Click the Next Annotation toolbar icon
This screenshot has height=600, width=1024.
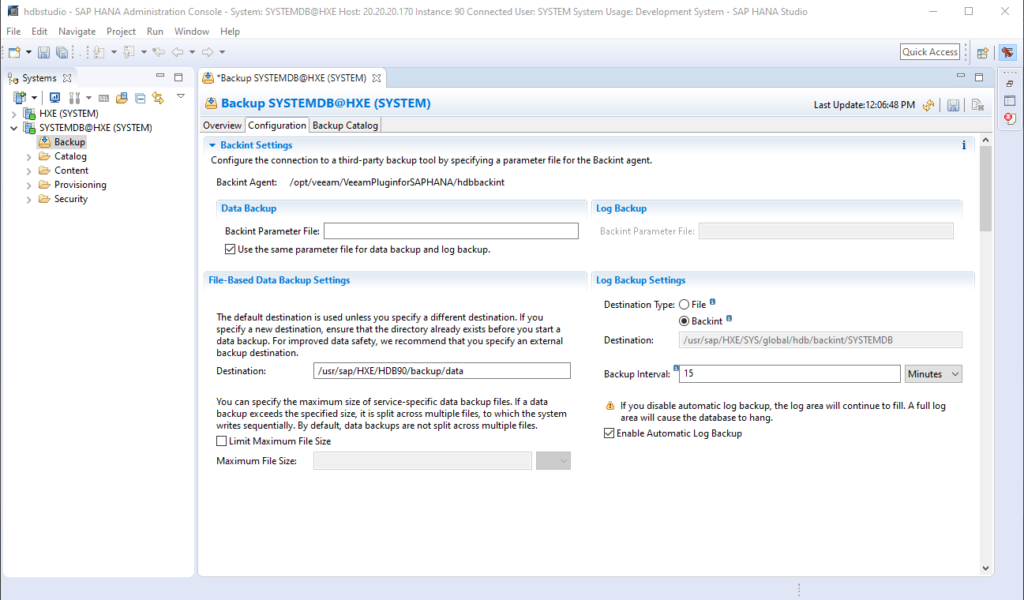(99, 52)
